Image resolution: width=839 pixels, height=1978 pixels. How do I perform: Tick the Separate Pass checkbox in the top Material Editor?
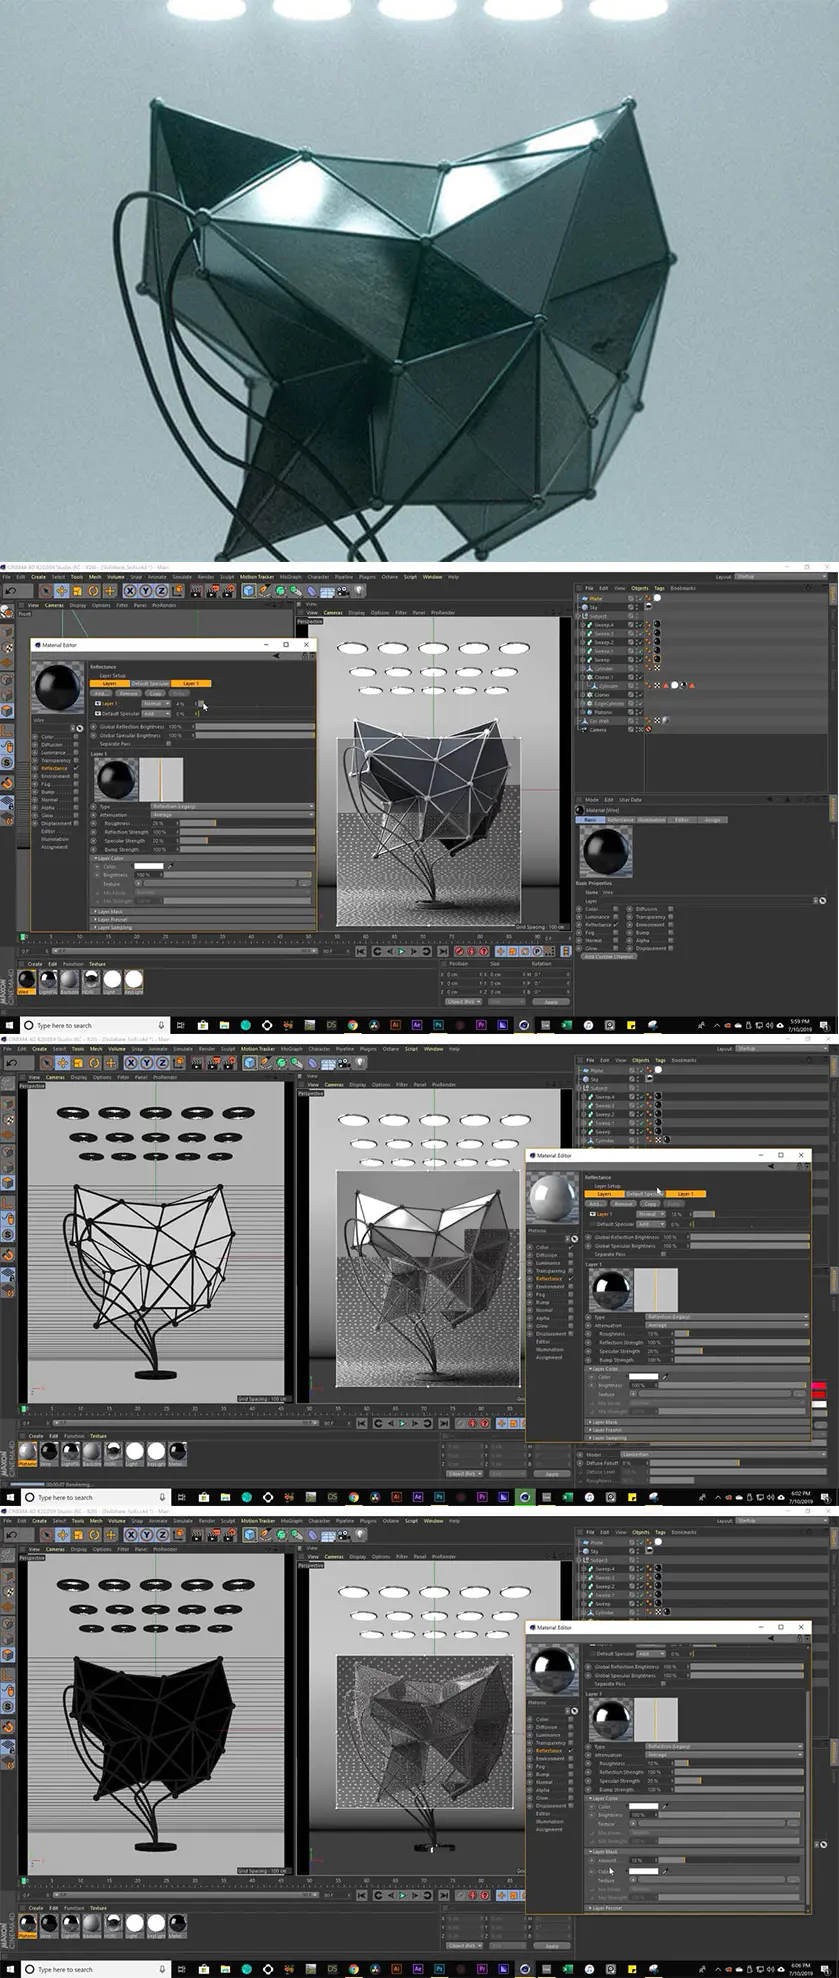168,743
